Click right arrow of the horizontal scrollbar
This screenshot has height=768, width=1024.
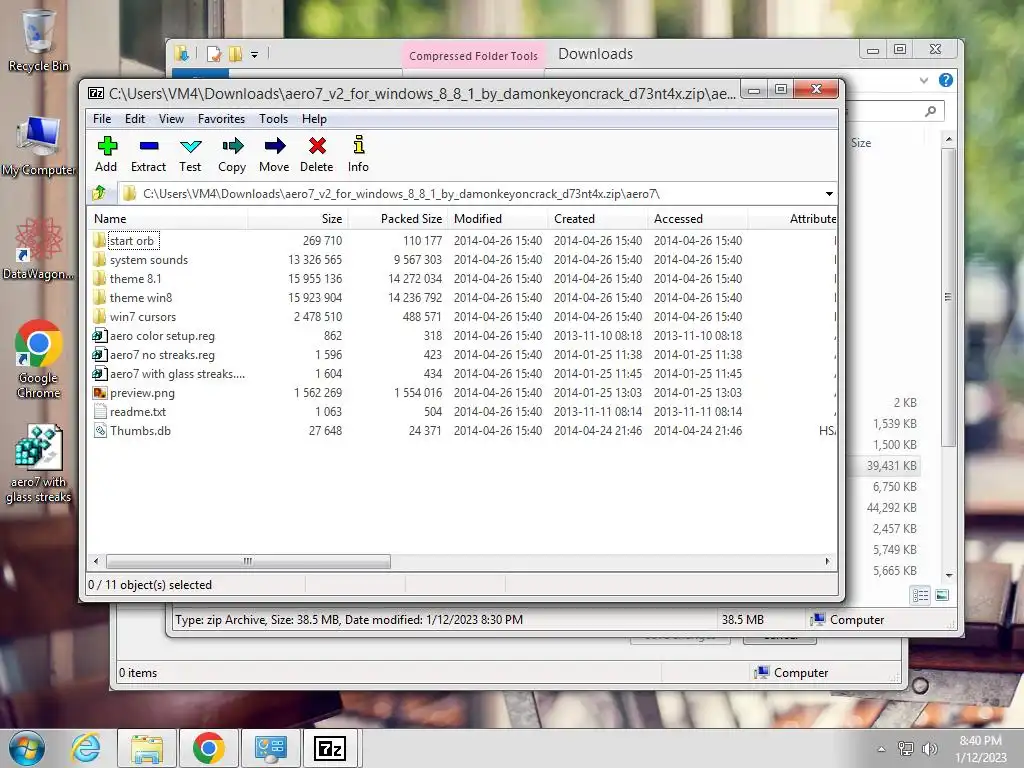pyautogui.click(x=827, y=561)
